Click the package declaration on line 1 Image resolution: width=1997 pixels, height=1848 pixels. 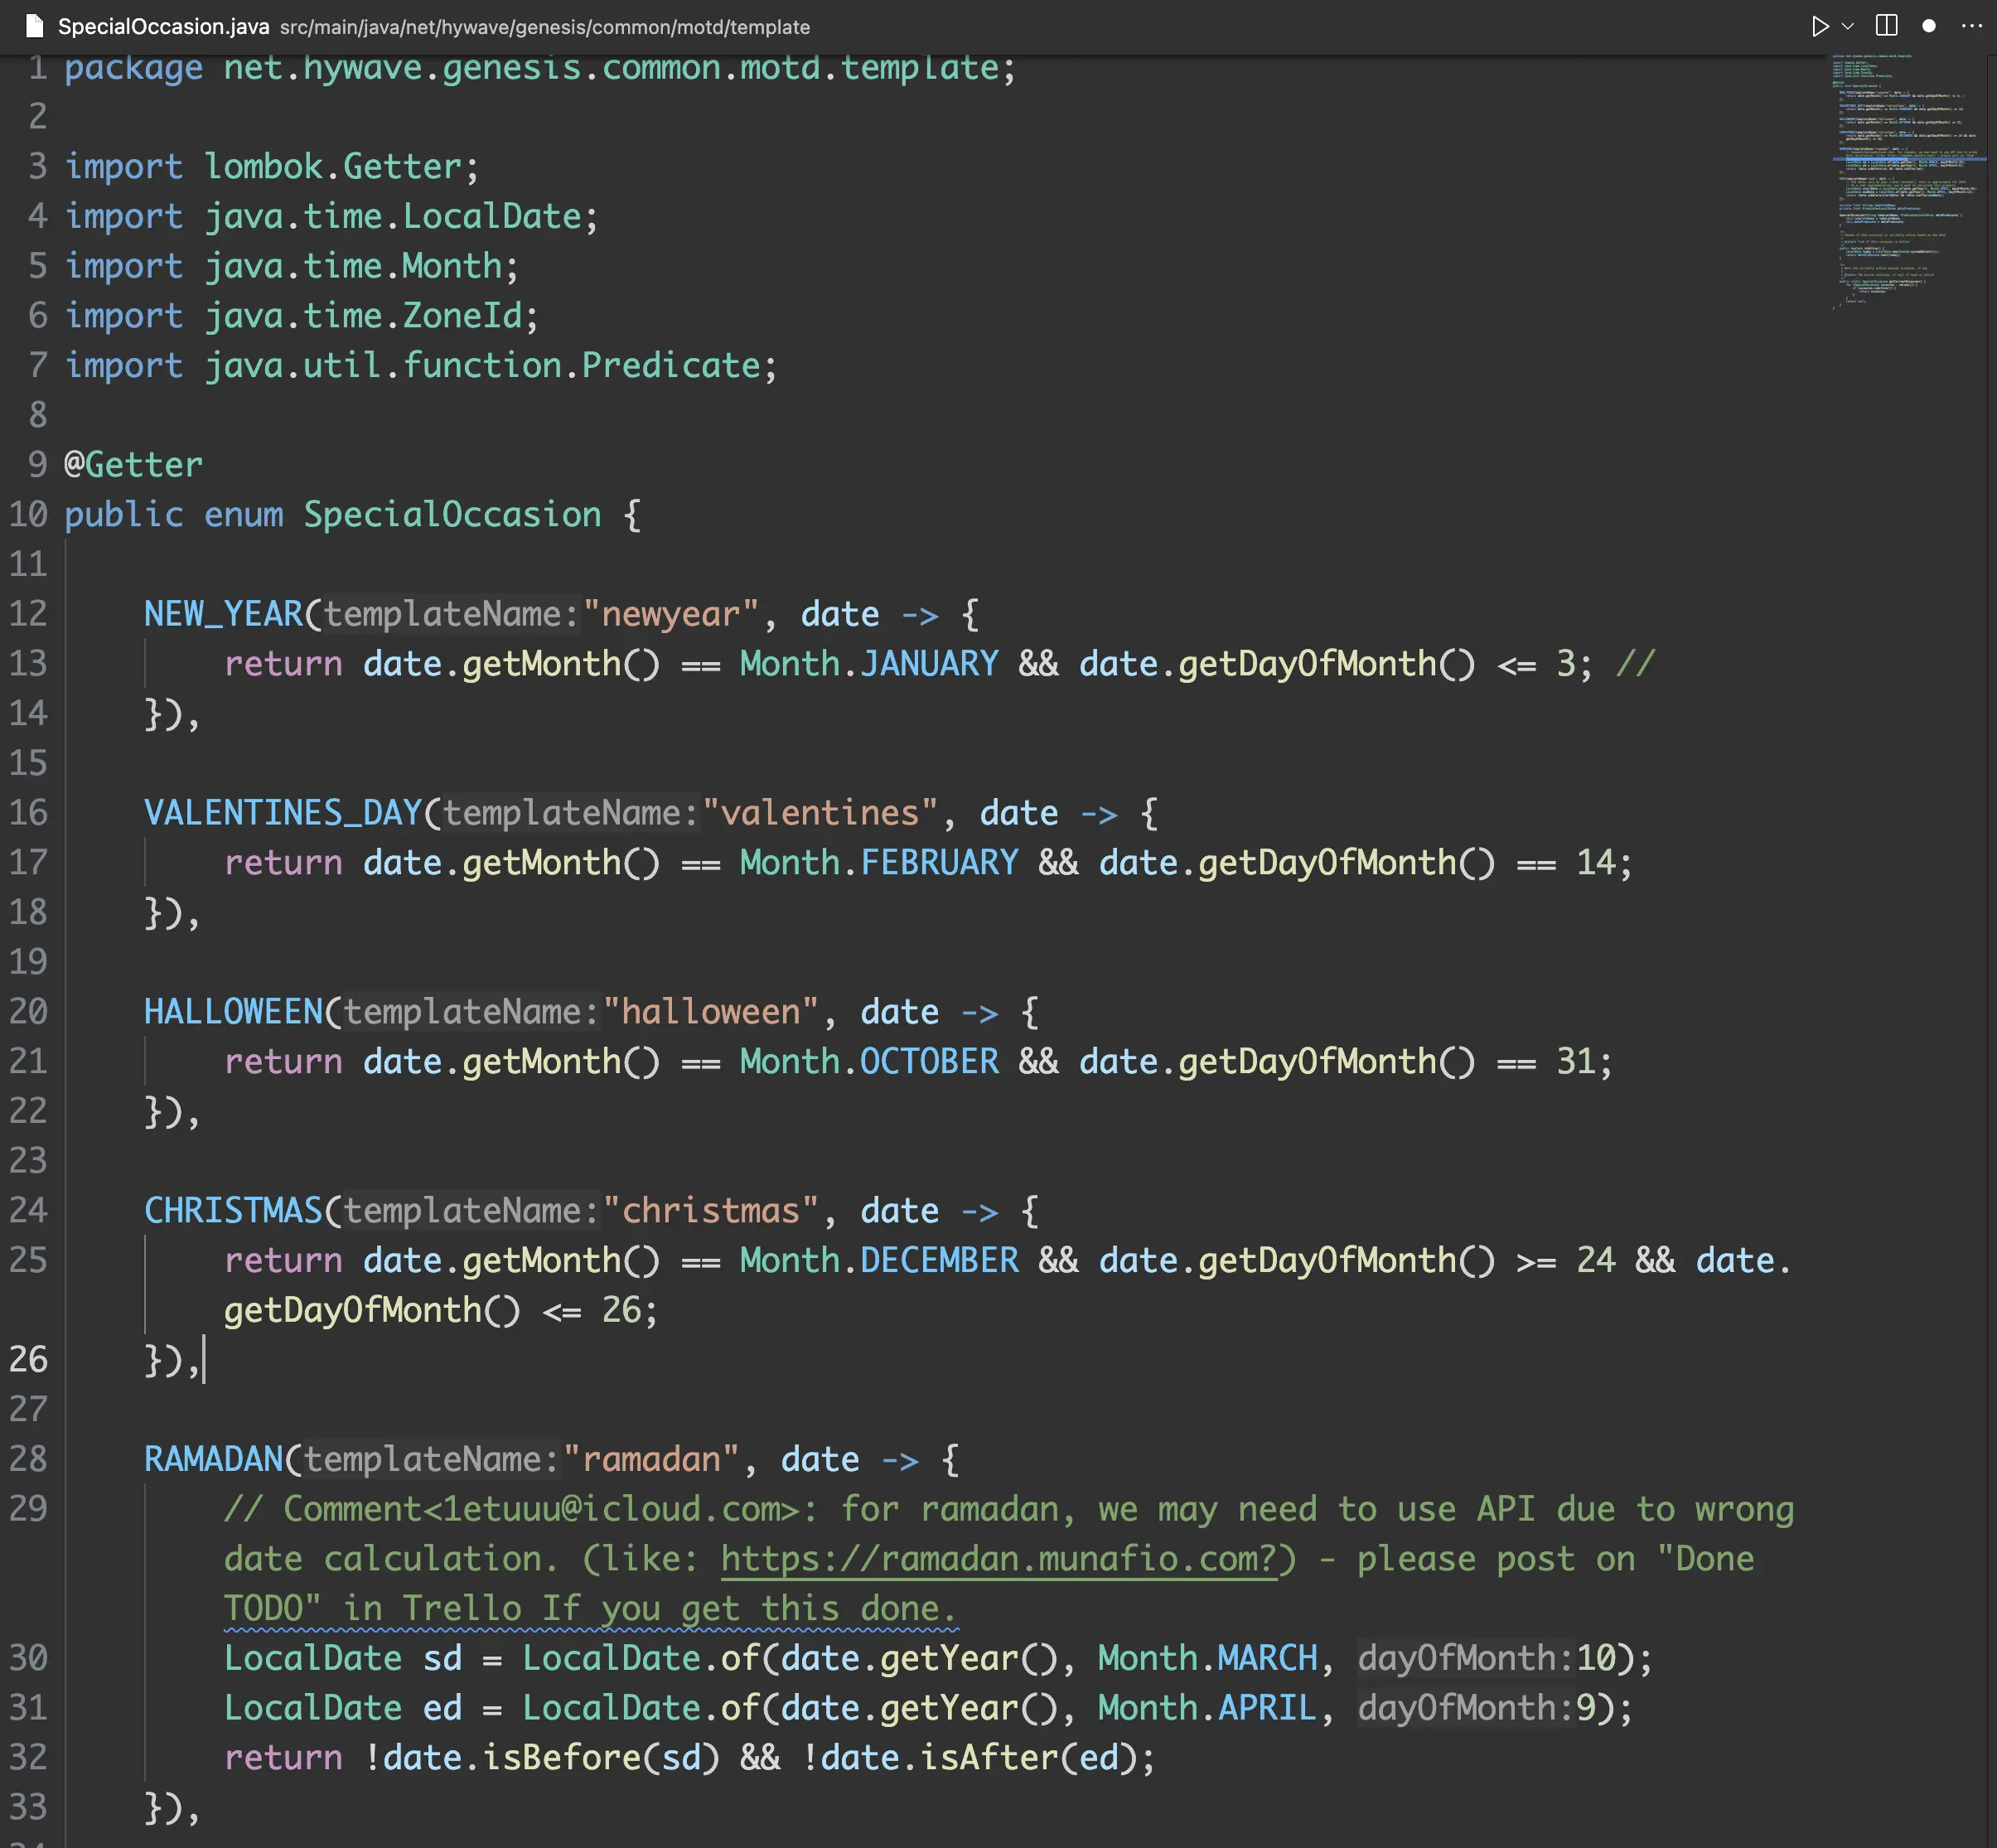[x=540, y=69]
